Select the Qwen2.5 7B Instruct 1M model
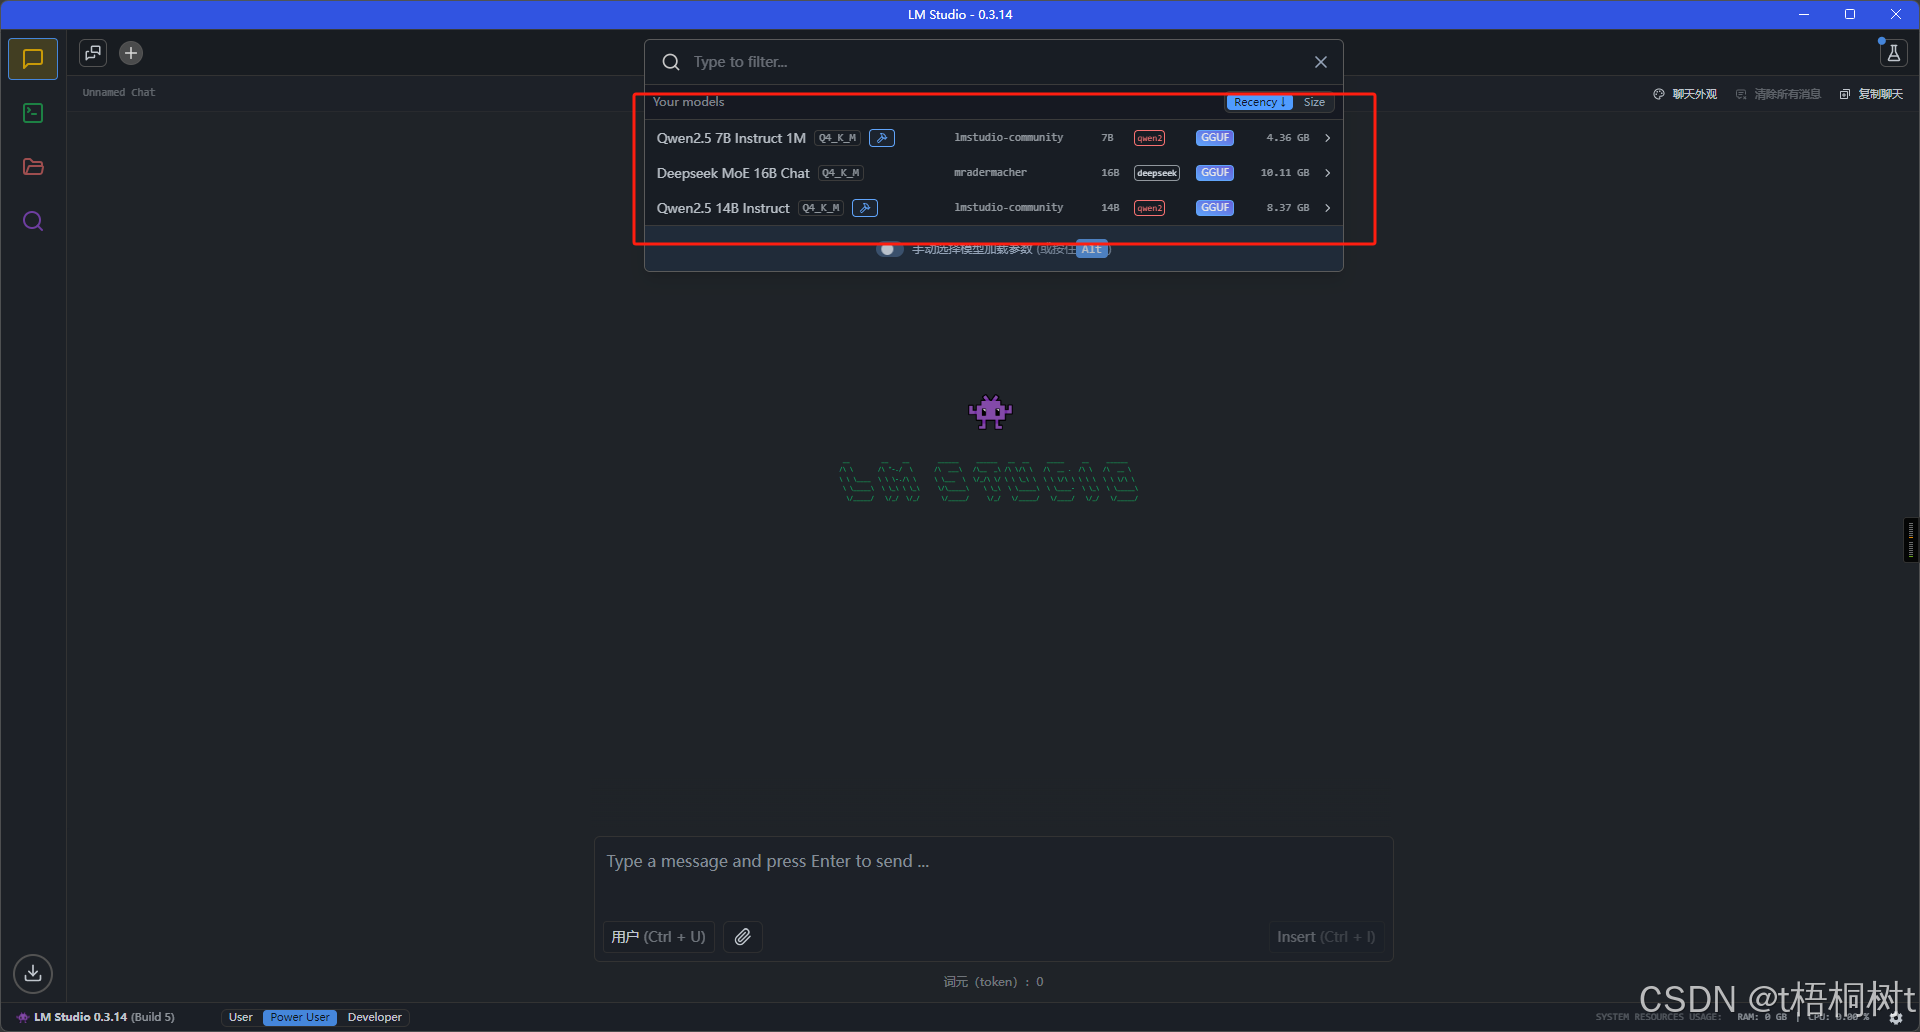1920x1032 pixels. coord(994,138)
